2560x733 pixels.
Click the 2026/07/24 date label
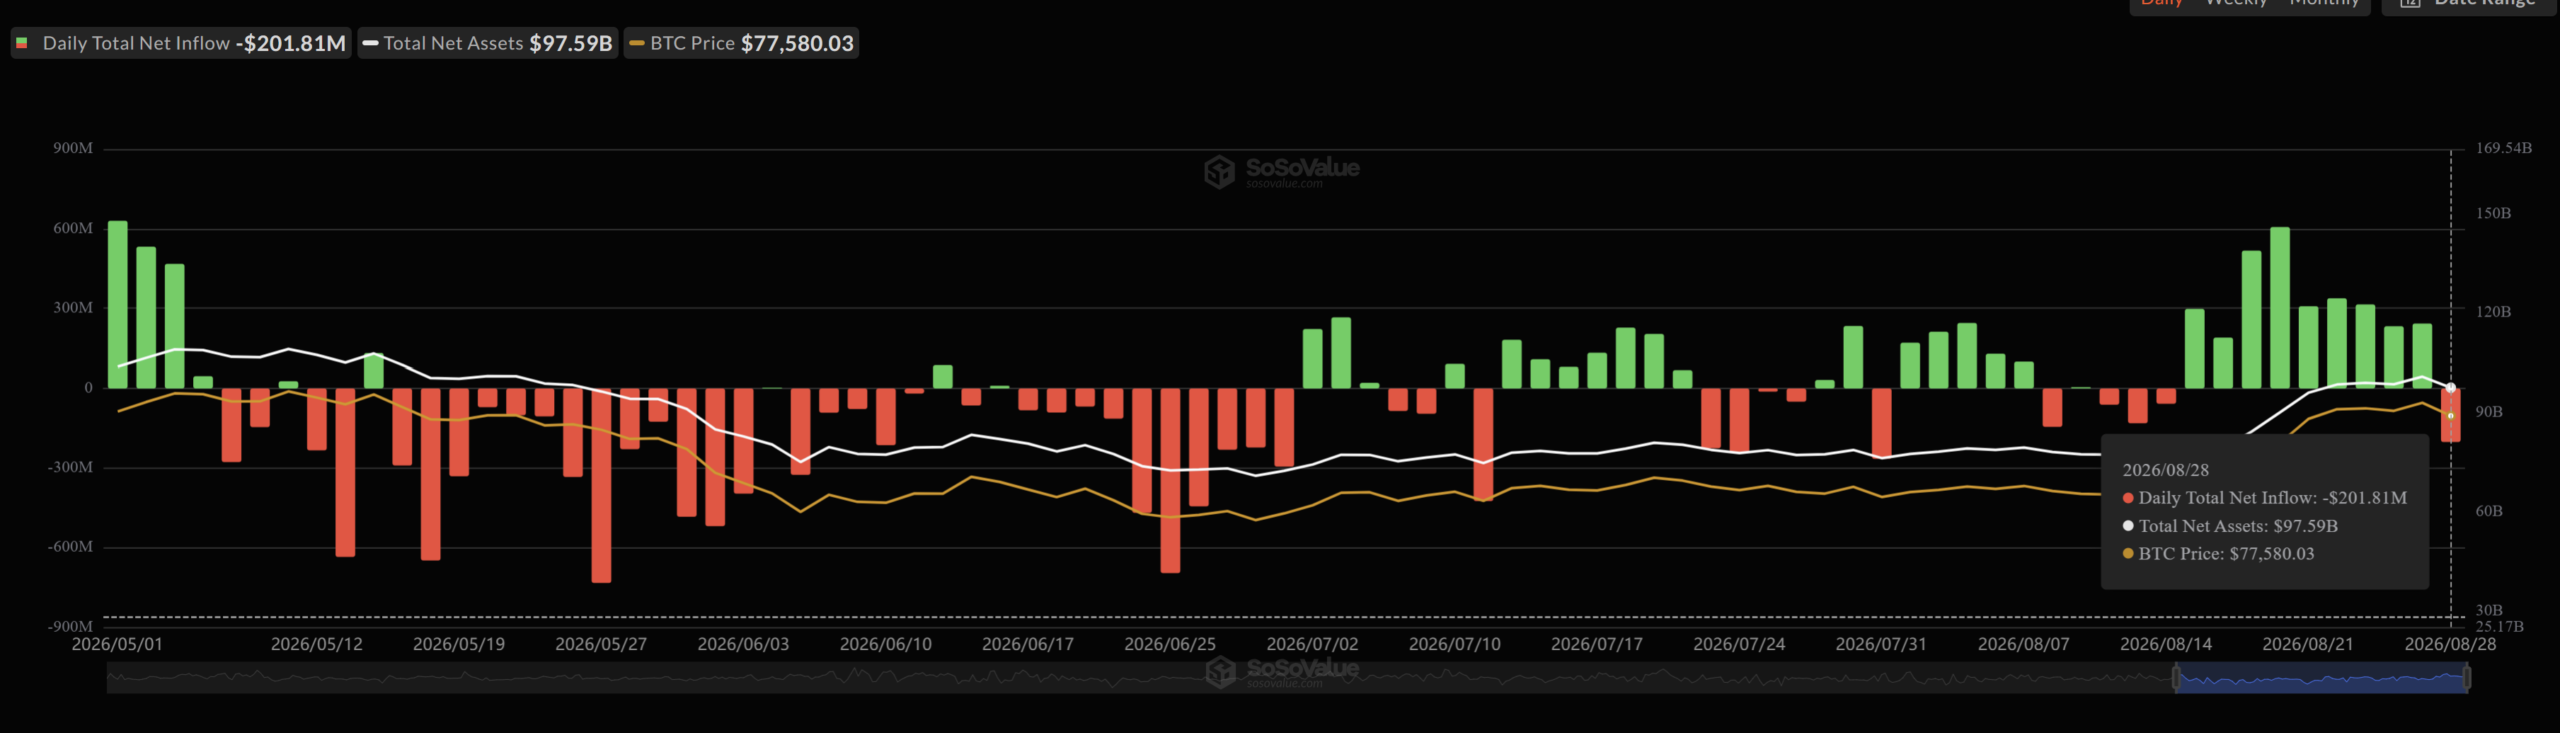pyautogui.click(x=1739, y=644)
